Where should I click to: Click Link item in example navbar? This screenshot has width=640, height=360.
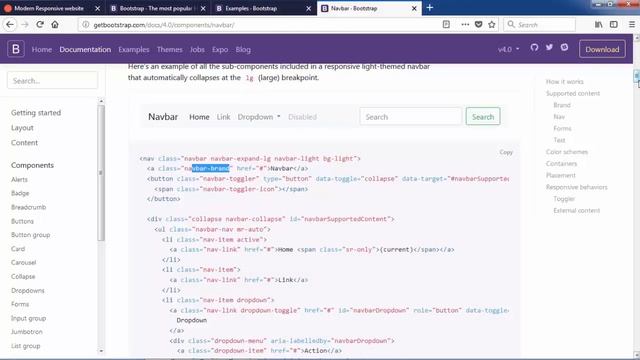[x=223, y=117]
